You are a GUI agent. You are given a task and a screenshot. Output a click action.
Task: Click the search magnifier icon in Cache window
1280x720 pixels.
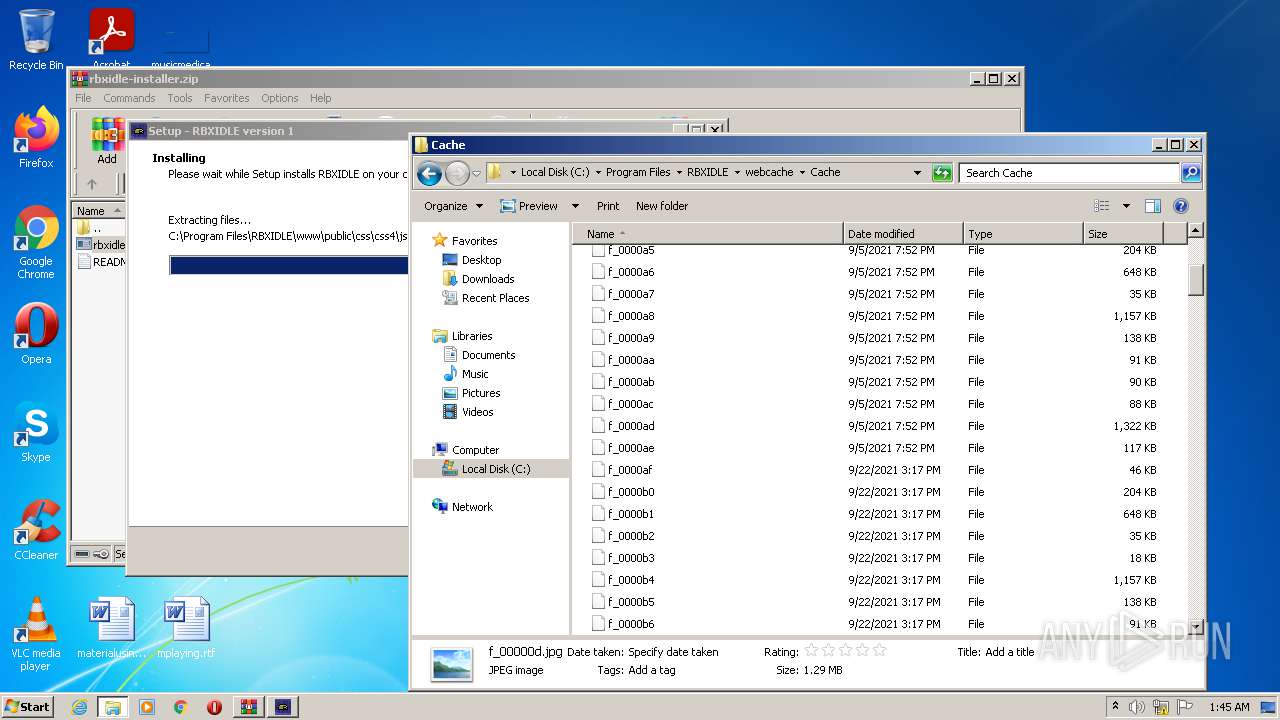point(1190,173)
